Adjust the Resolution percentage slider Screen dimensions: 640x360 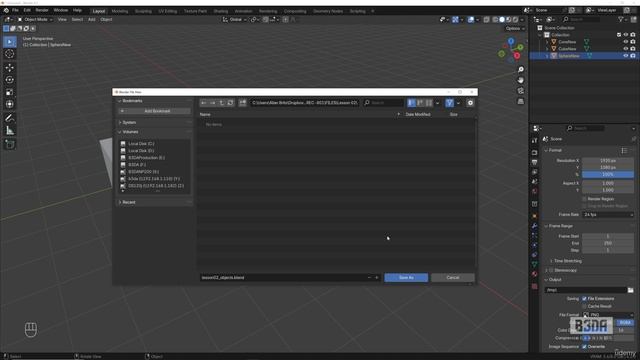[x=608, y=174]
